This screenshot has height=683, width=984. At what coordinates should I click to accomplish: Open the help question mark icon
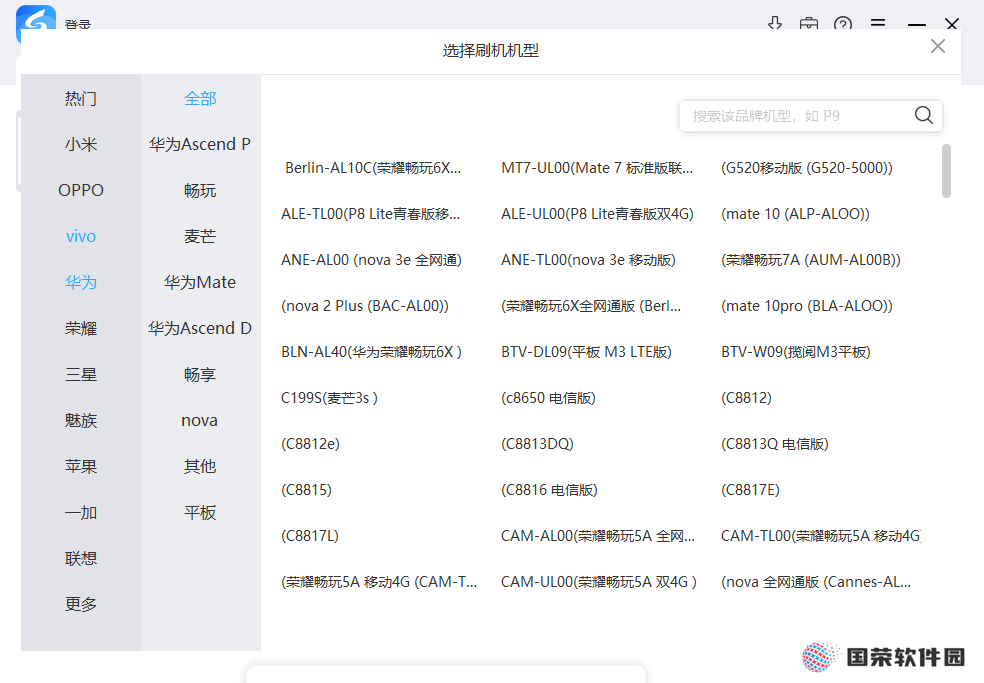843,23
